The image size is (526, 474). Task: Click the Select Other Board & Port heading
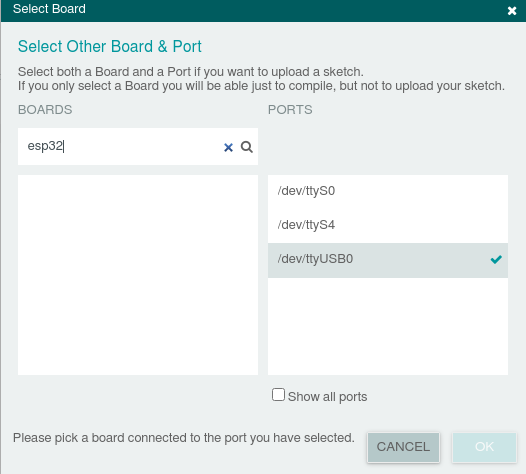pos(110,46)
